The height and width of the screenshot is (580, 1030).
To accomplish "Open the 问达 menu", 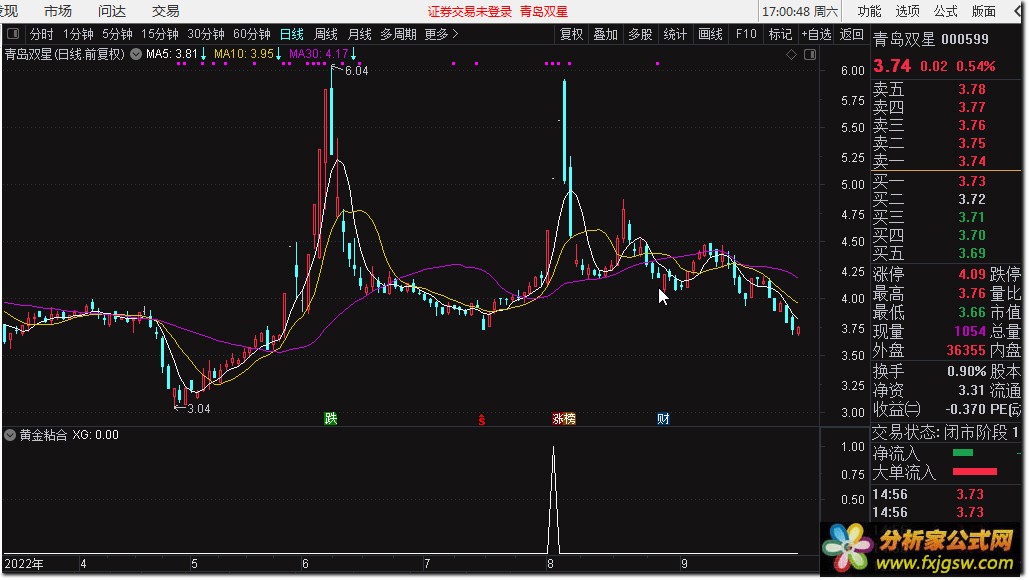I will click(112, 11).
